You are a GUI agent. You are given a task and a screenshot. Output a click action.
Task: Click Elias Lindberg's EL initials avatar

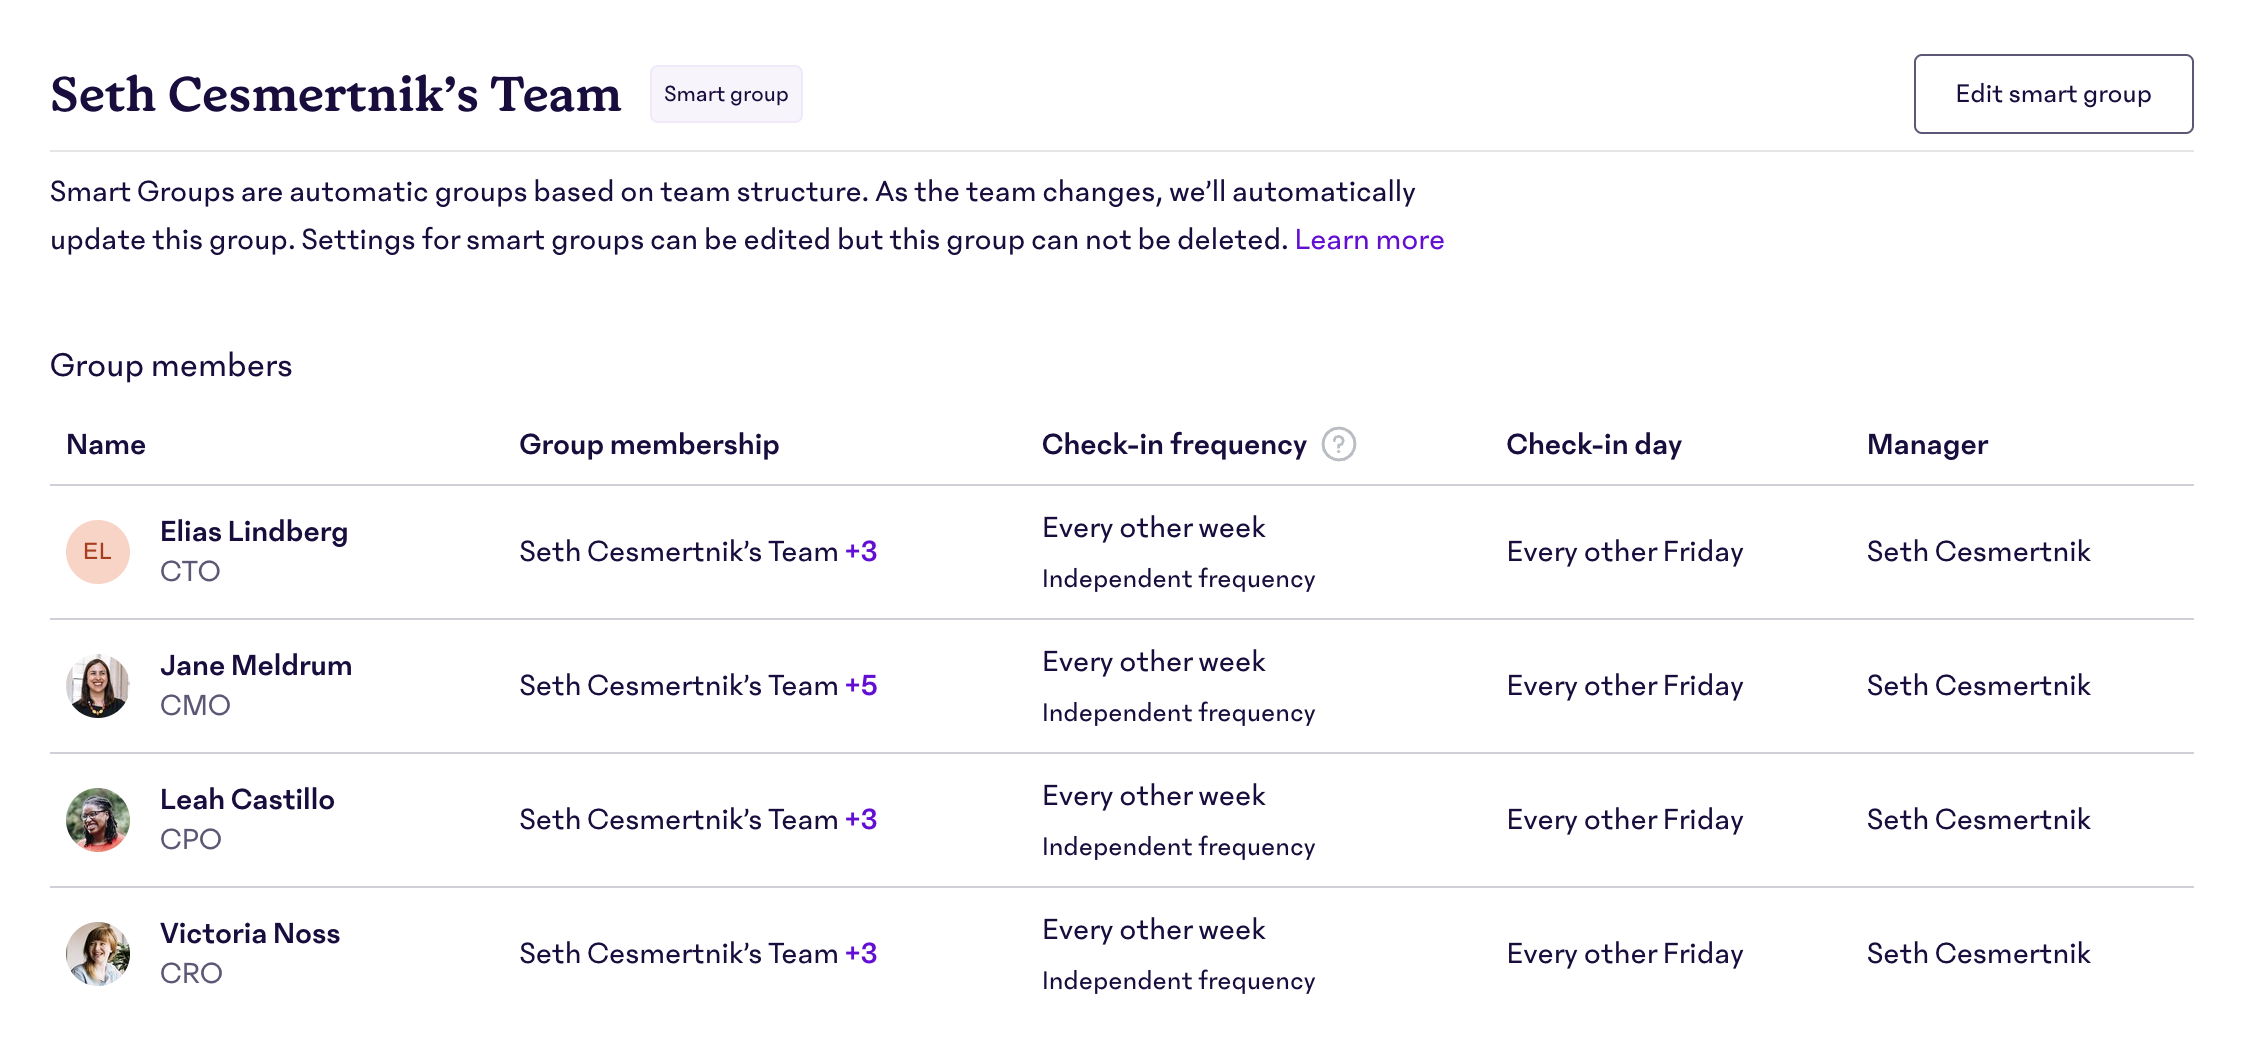(98, 552)
